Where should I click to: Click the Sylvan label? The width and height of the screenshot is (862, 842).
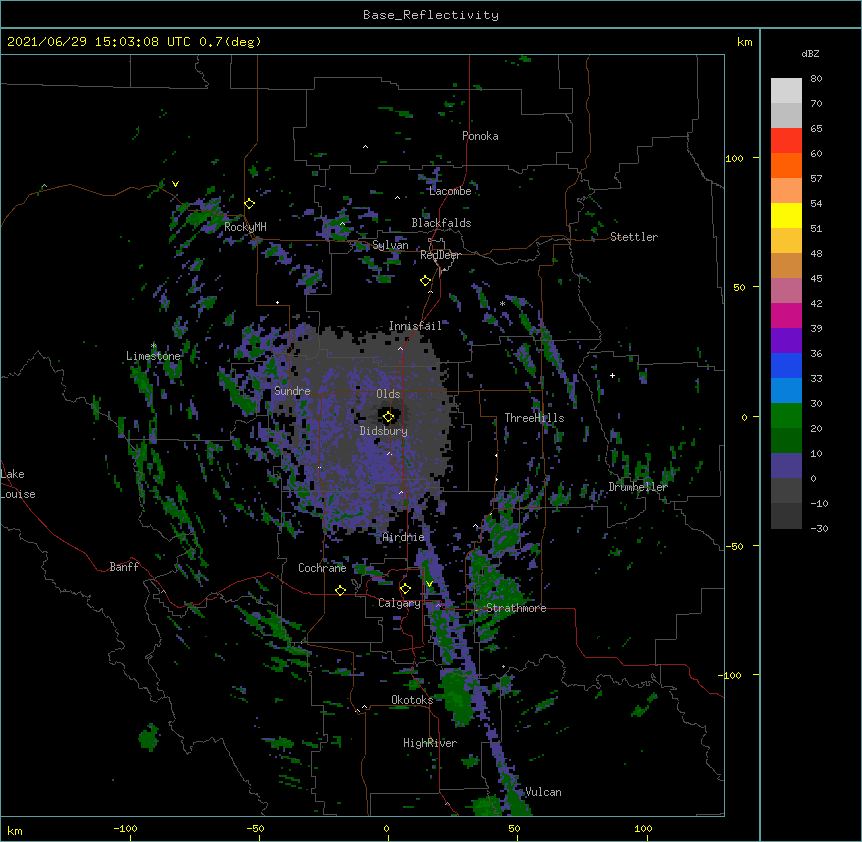tap(390, 245)
